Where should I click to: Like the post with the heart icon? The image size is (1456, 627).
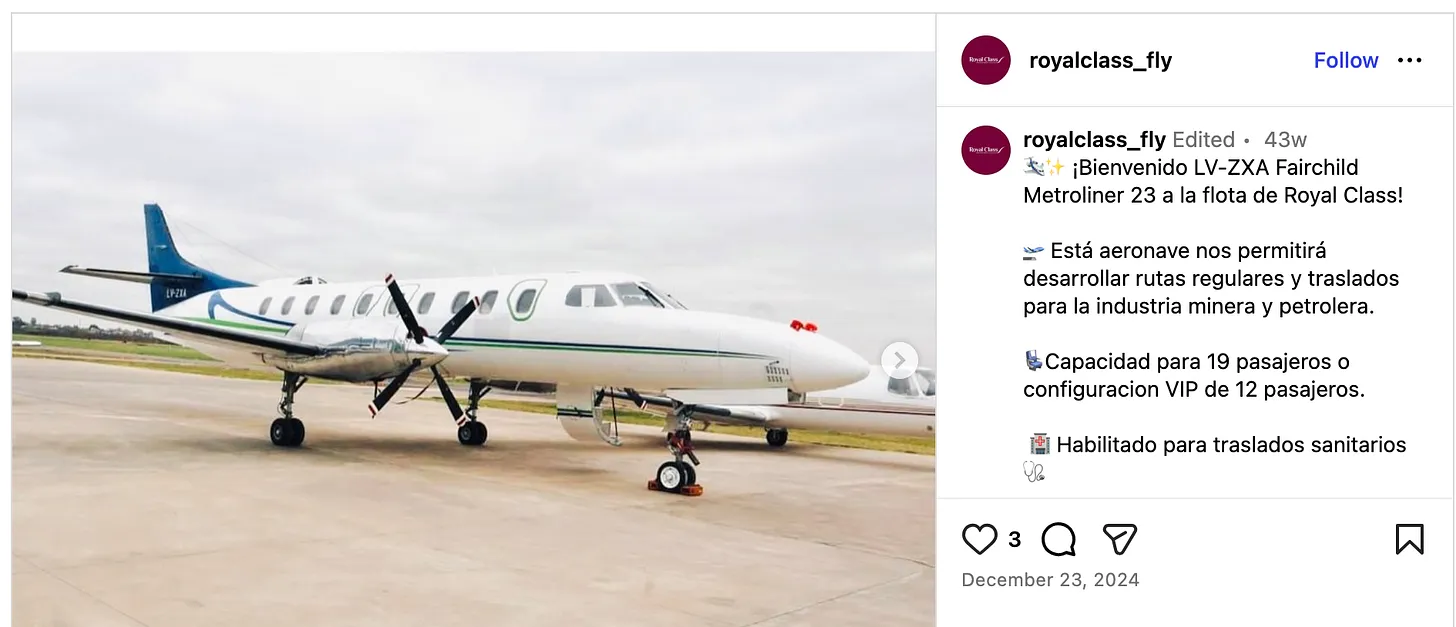coord(979,539)
